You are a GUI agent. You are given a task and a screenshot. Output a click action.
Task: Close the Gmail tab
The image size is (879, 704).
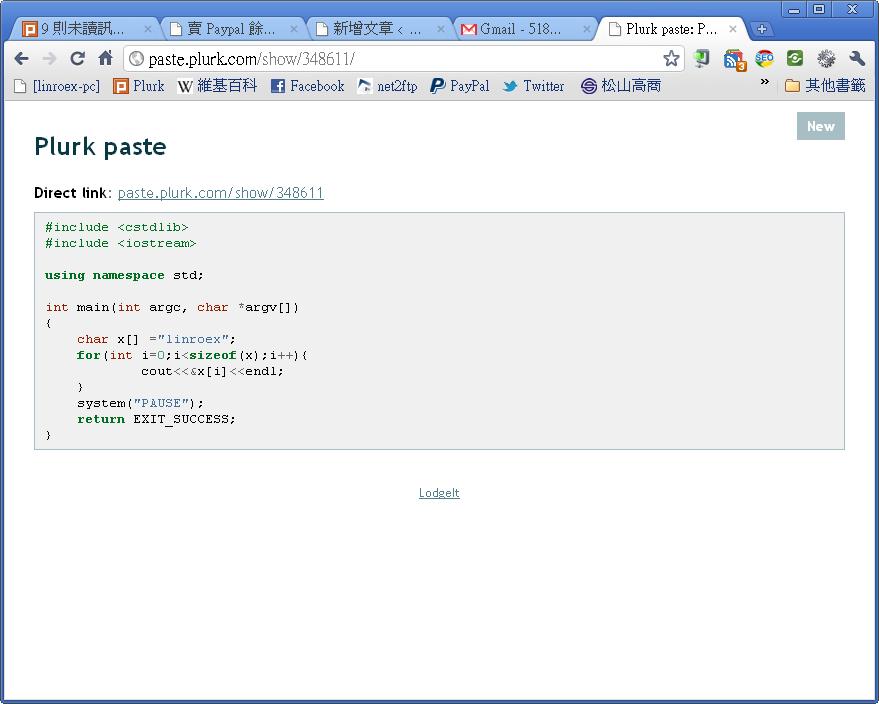point(586,29)
